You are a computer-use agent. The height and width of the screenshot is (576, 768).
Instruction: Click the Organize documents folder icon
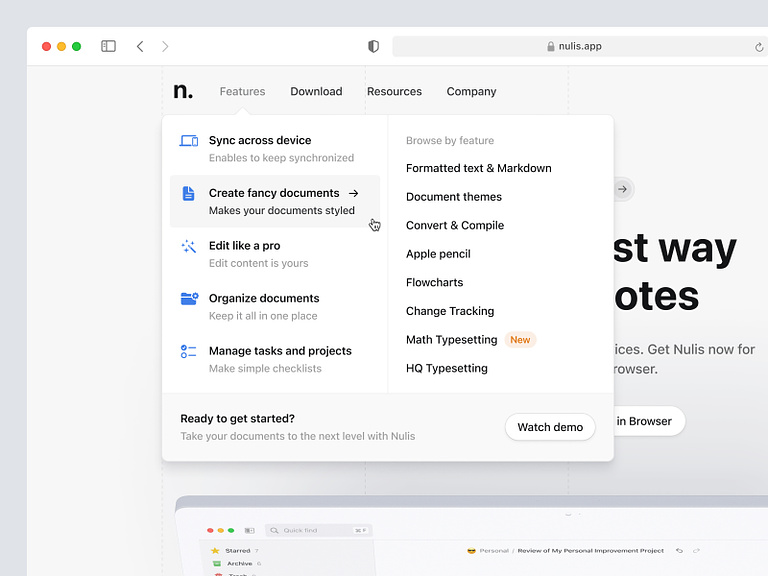(188, 299)
